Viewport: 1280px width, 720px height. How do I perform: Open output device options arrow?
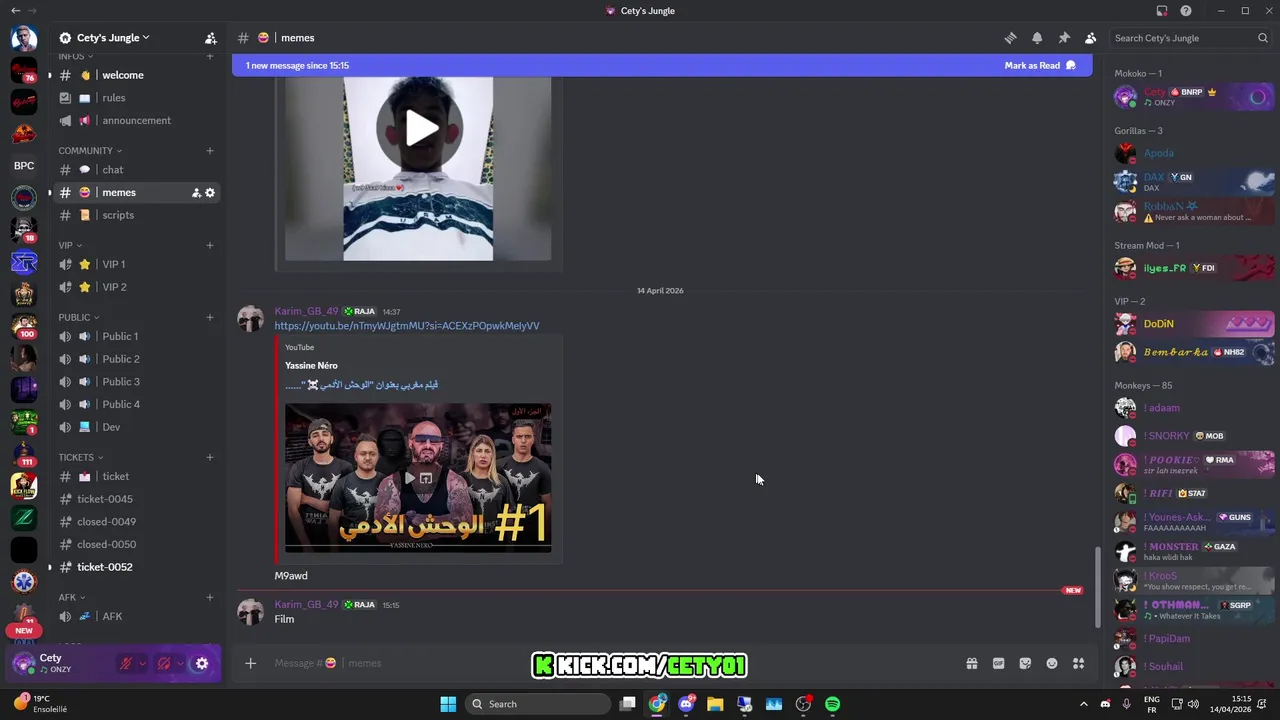180,663
